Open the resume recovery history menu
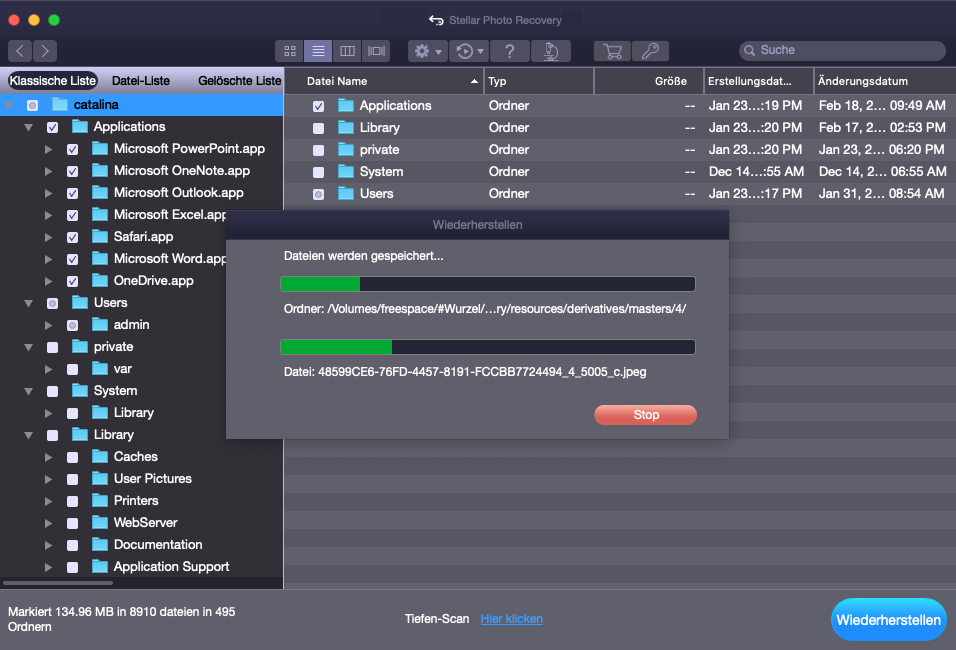956x650 pixels. (469, 51)
